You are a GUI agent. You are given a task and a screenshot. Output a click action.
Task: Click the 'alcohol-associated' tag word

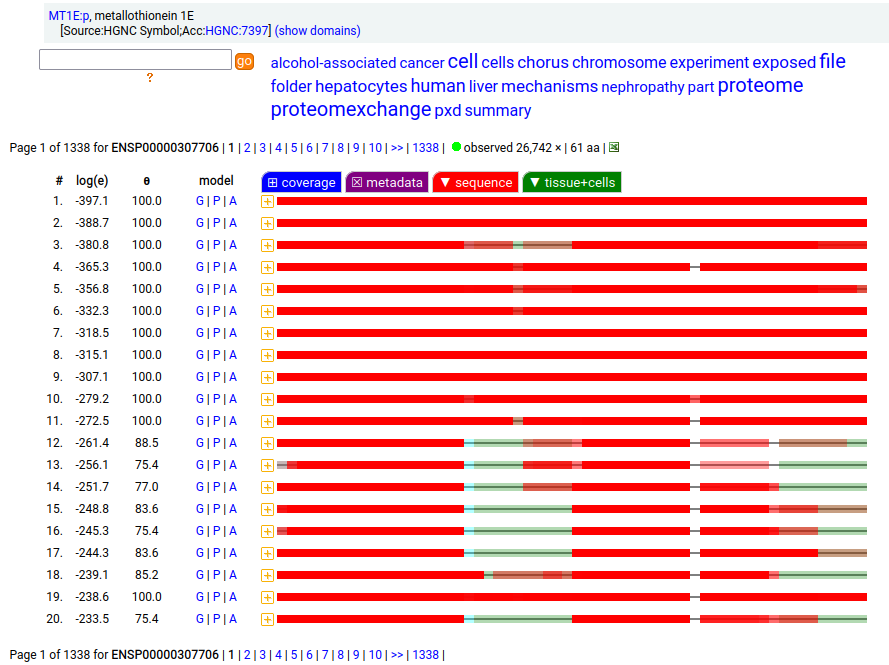click(x=333, y=63)
